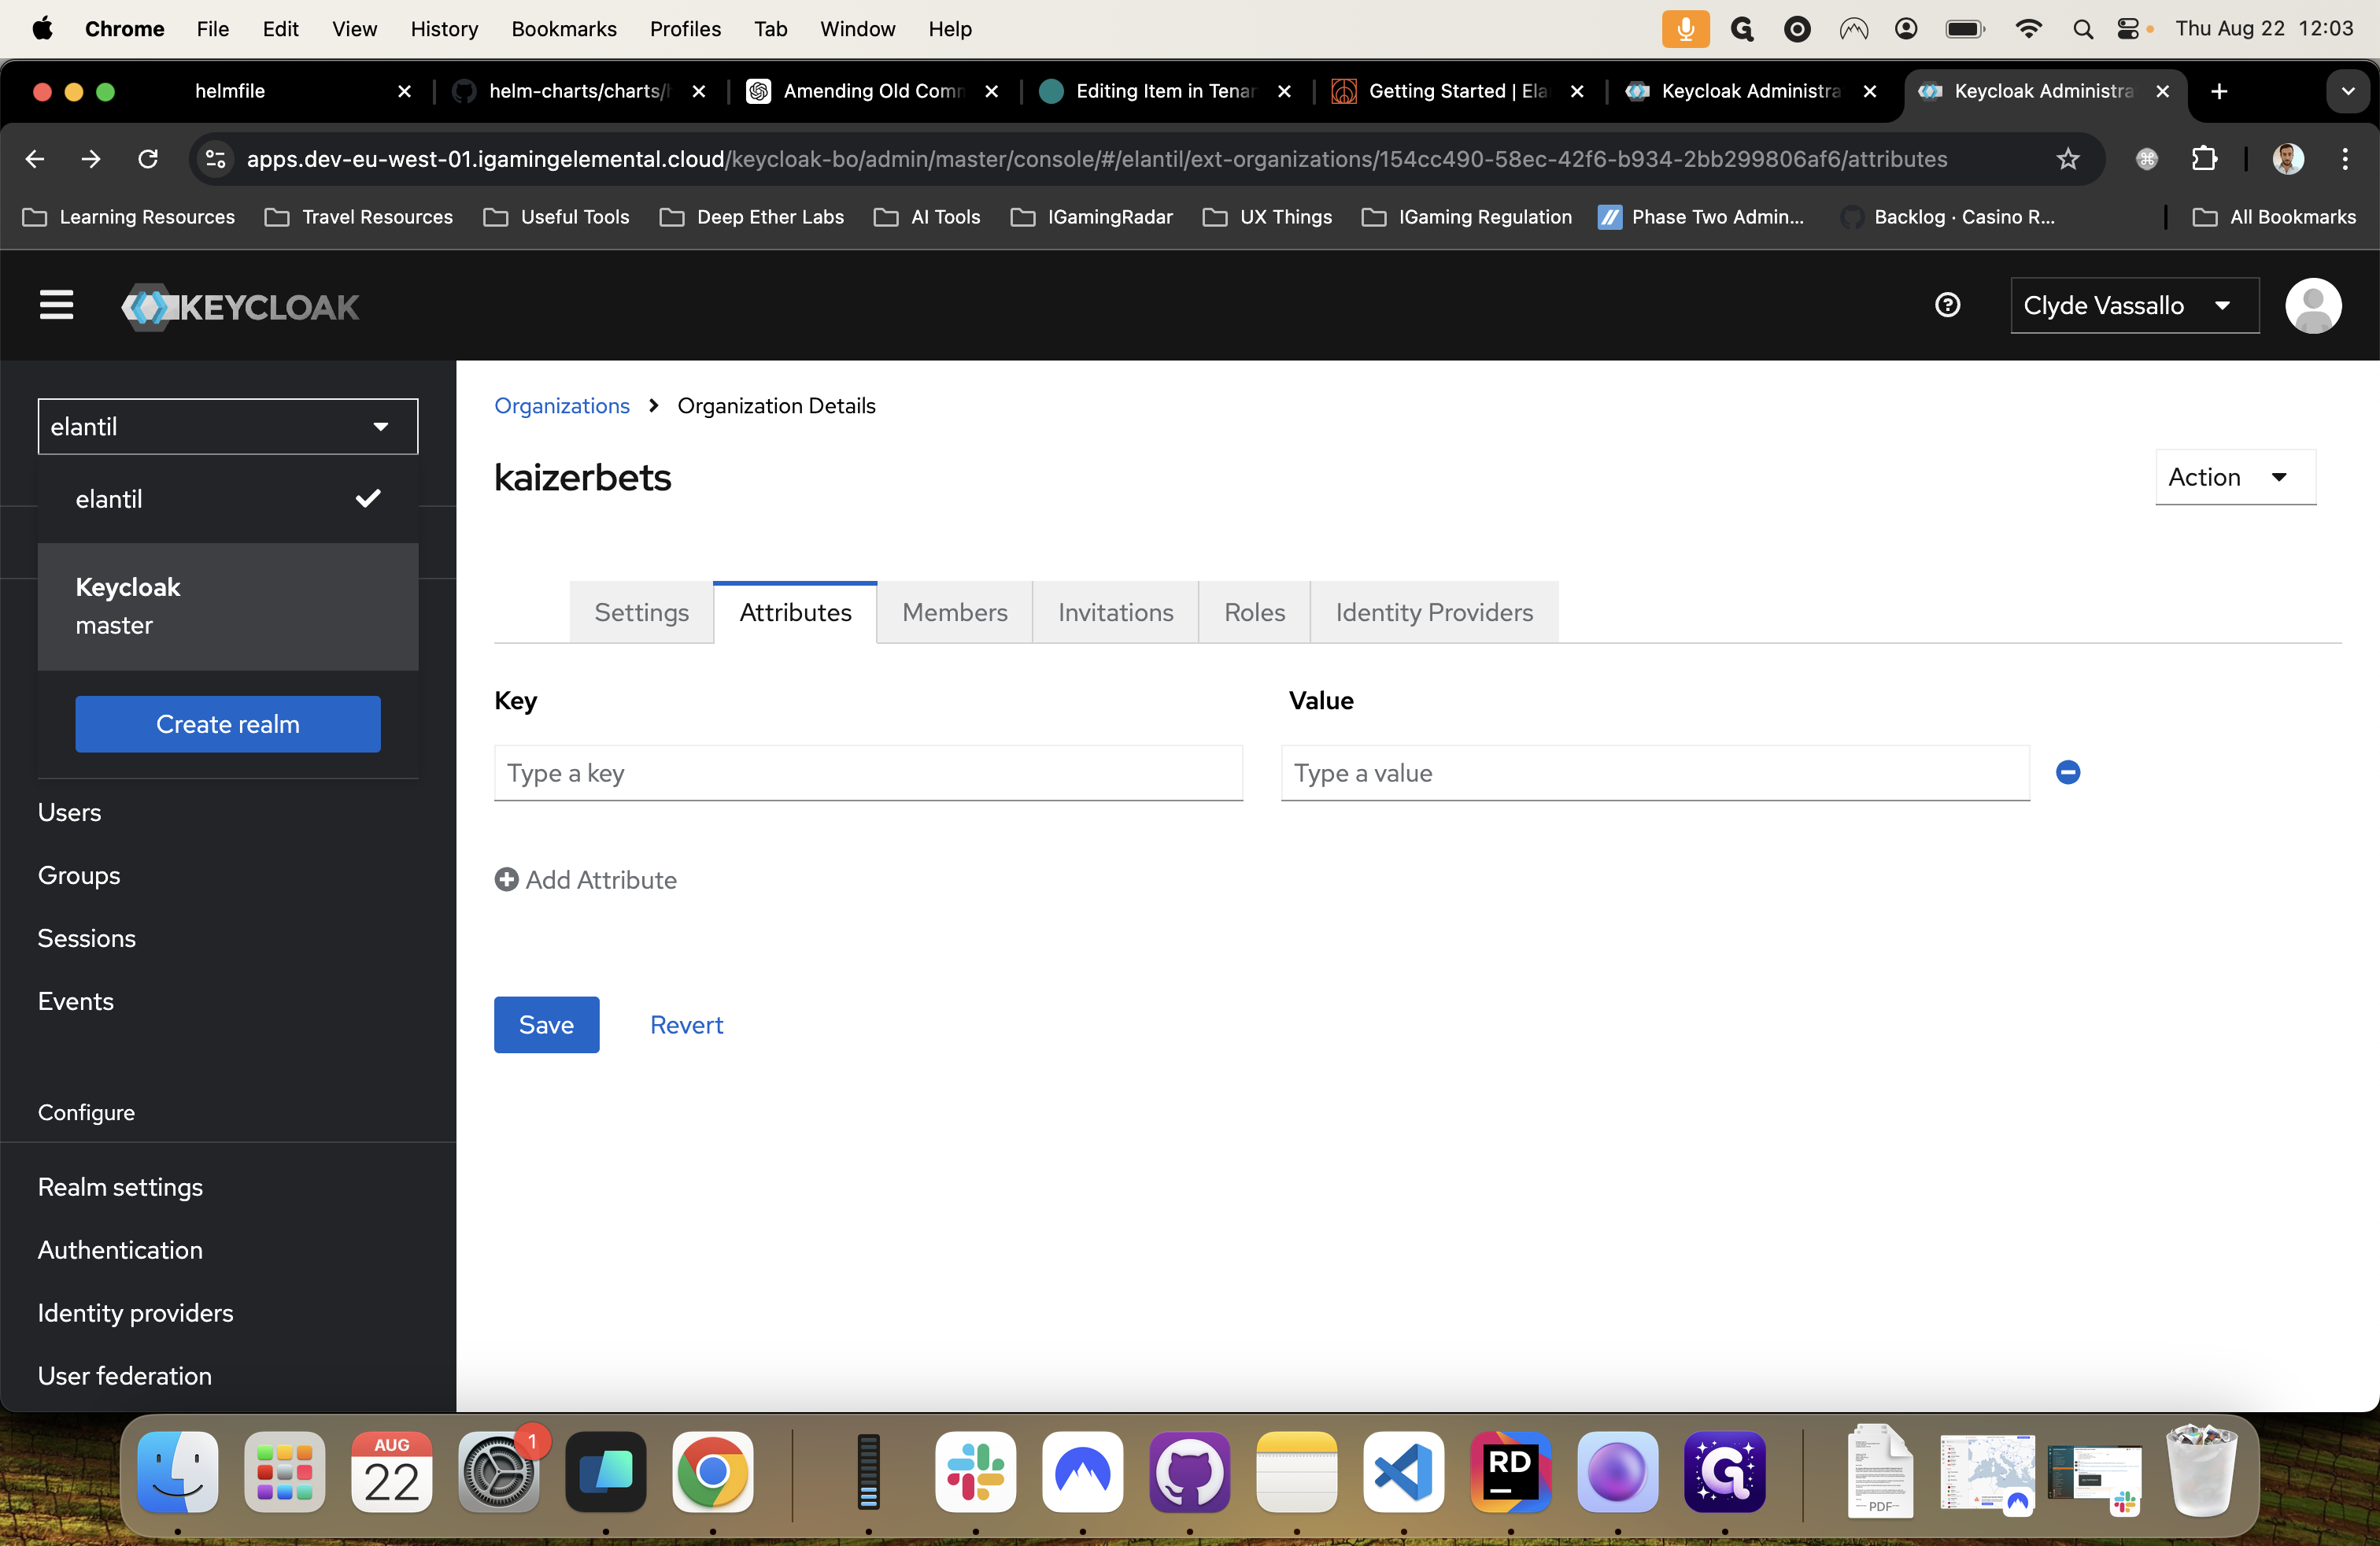The image size is (2380, 1546).
Task: Open Realm settings in sidebar
Action: click(x=120, y=1187)
